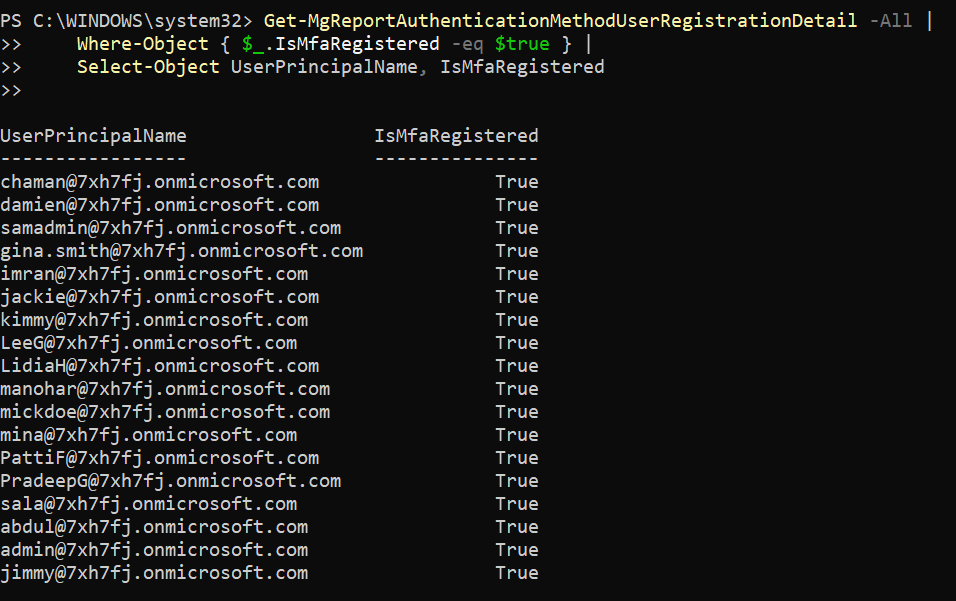Click the $true value in the filter

pyautogui.click(x=522, y=44)
